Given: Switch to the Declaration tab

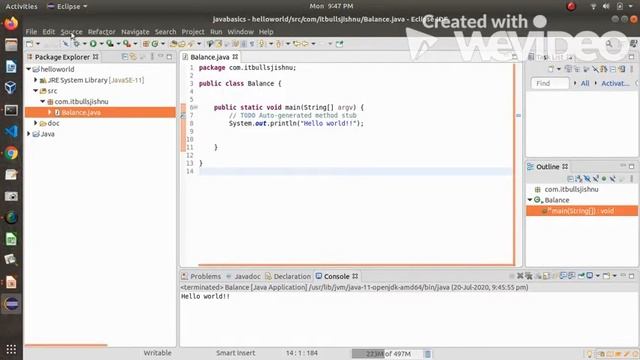Looking at the screenshot, I should 288,276.
